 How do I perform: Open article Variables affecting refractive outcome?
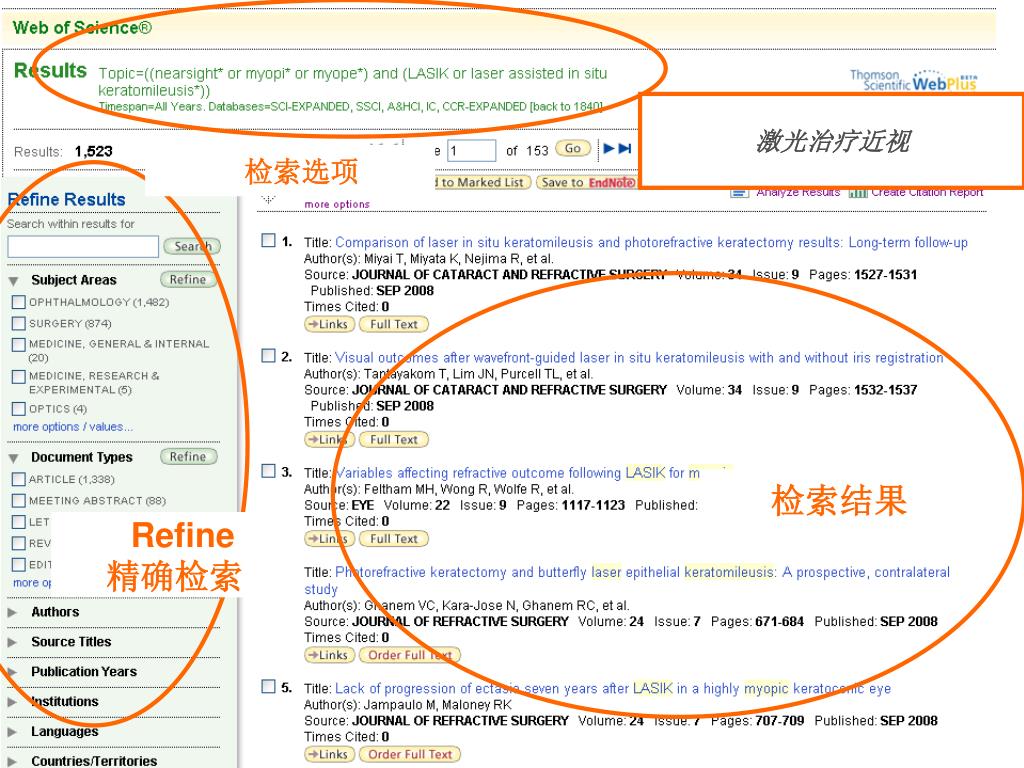[517, 473]
